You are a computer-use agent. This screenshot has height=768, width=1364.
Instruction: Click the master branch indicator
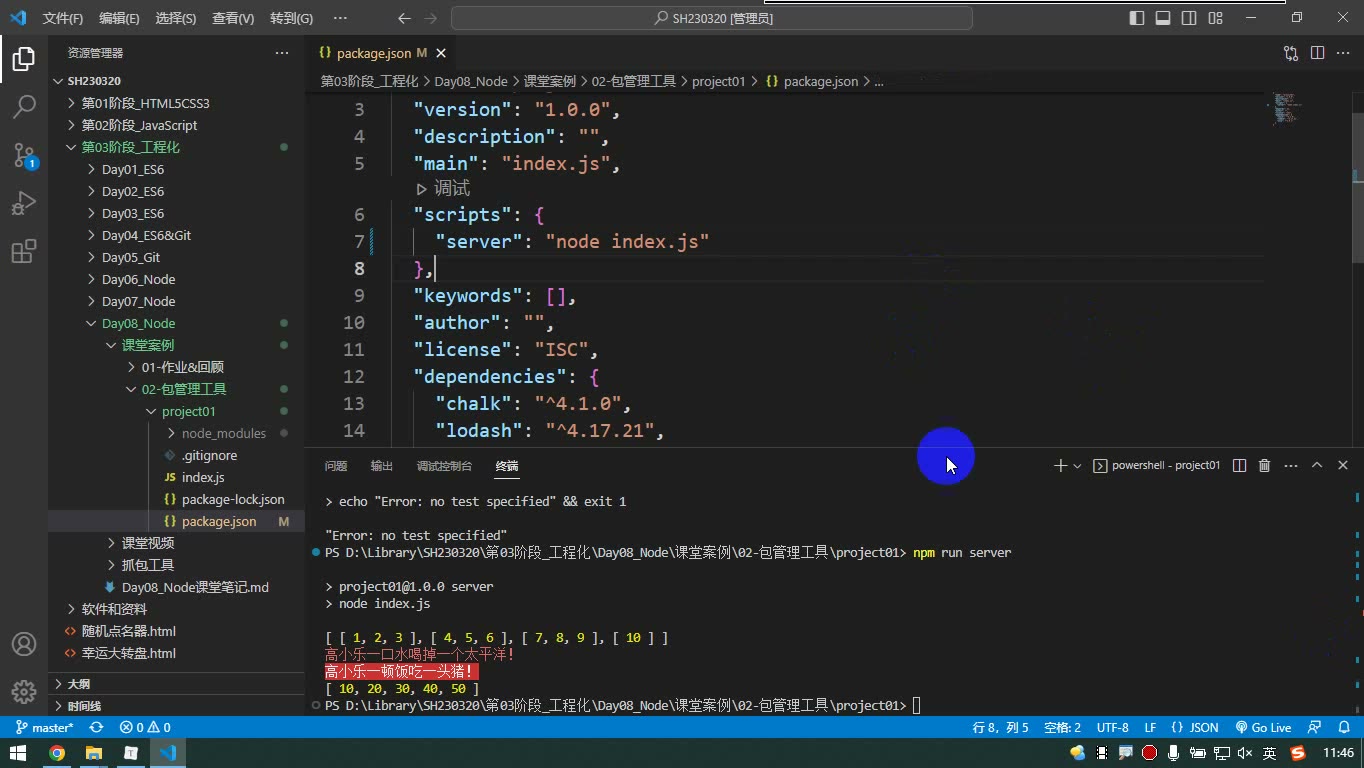click(x=44, y=728)
